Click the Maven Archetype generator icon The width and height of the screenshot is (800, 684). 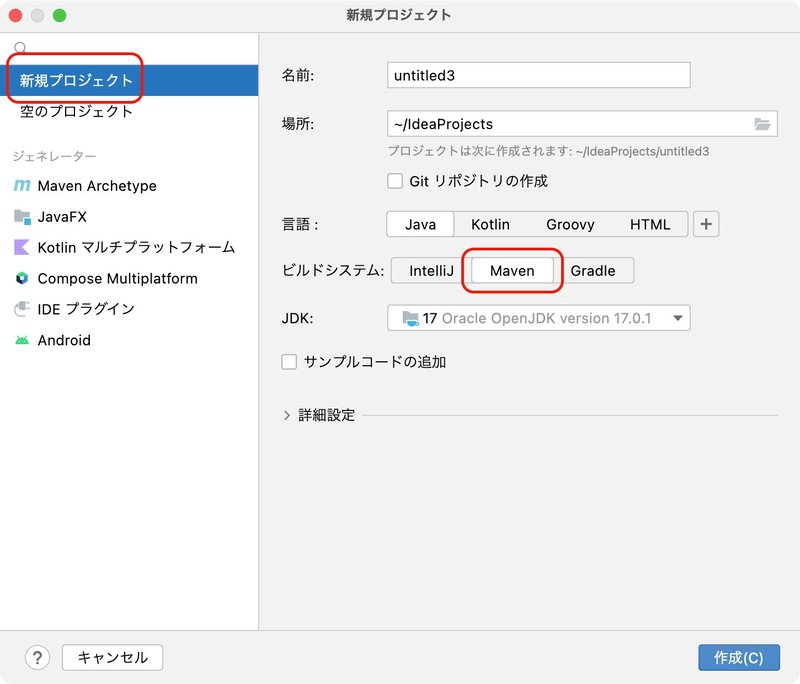[22, 186]
